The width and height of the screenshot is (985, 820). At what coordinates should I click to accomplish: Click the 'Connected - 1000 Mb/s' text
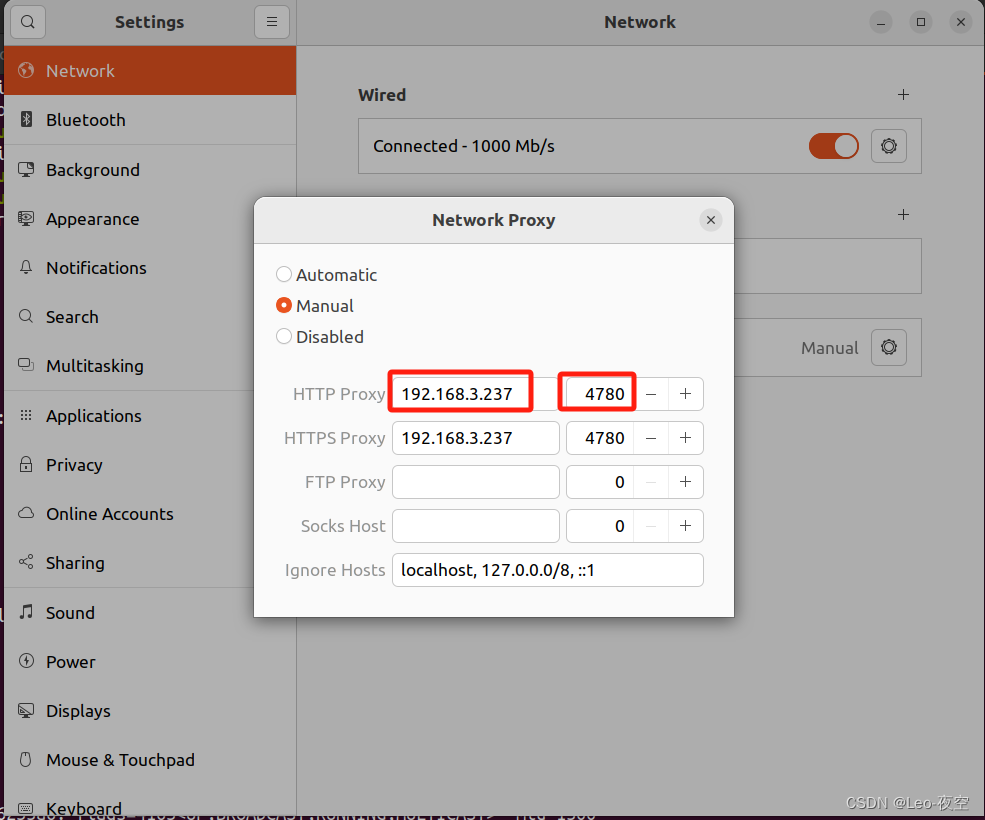click(464, 146)
